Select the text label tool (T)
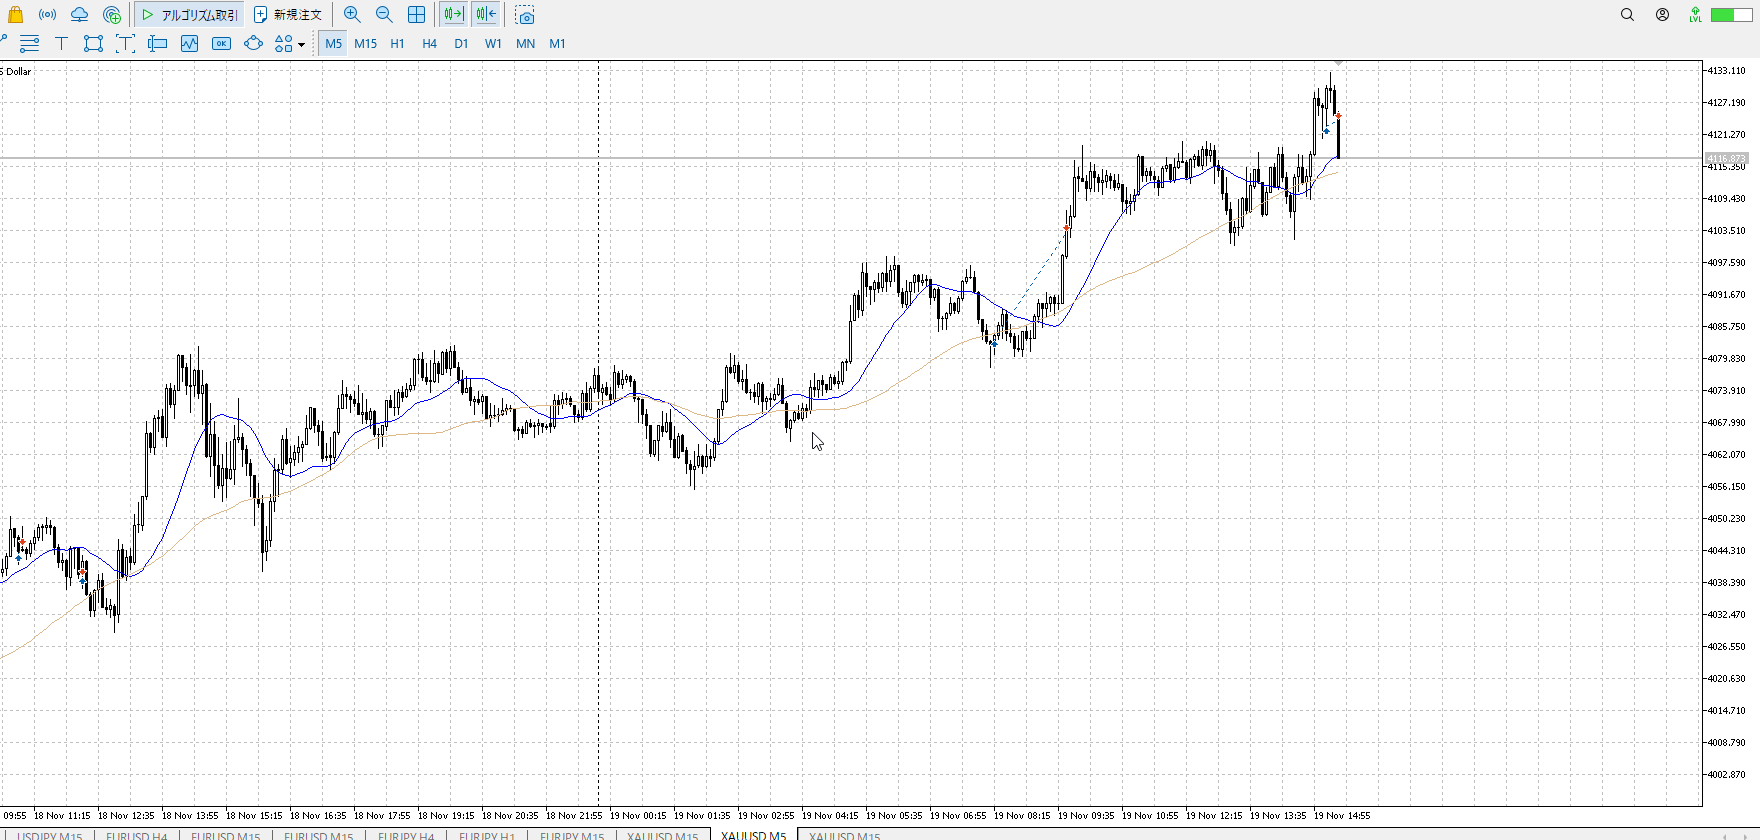 click(x=61, y=44)
